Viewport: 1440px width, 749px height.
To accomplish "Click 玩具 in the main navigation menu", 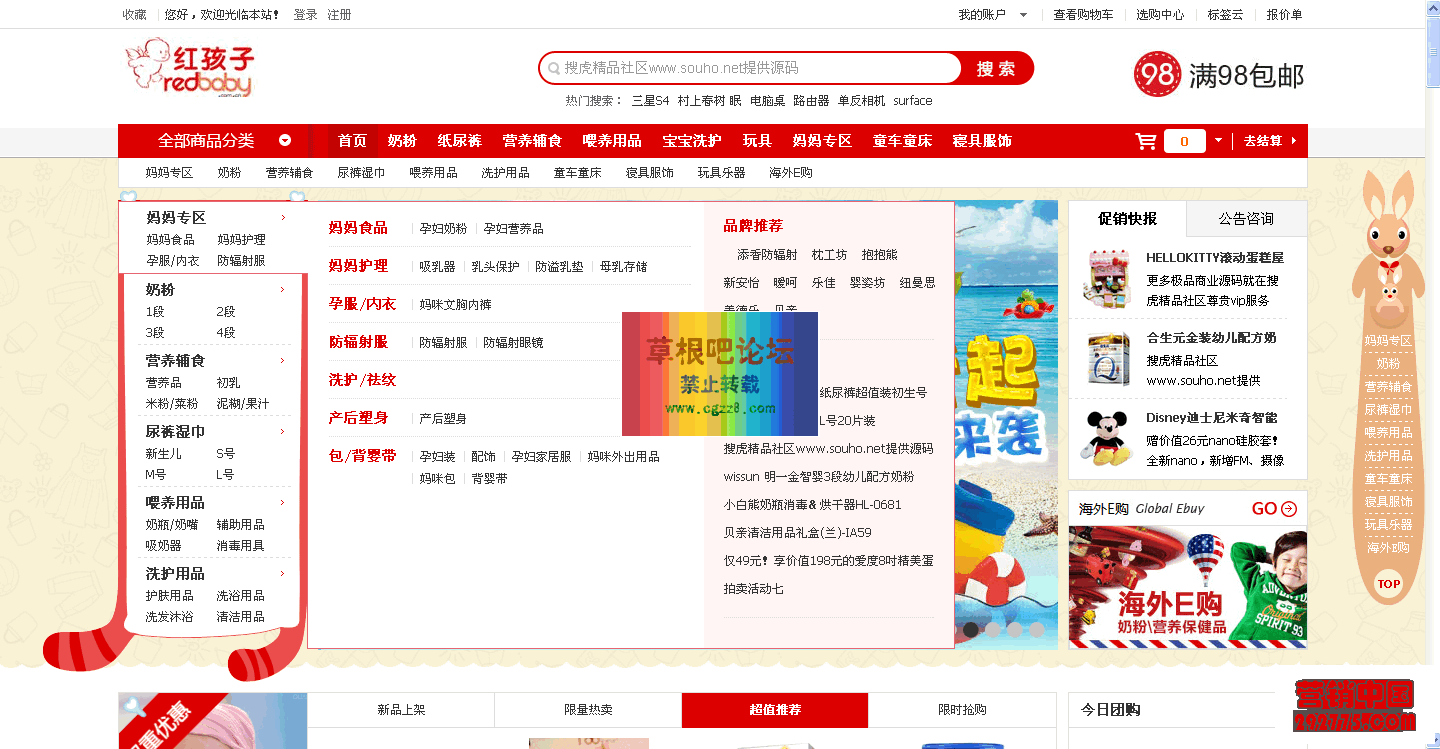I will (x=759, y=141).
